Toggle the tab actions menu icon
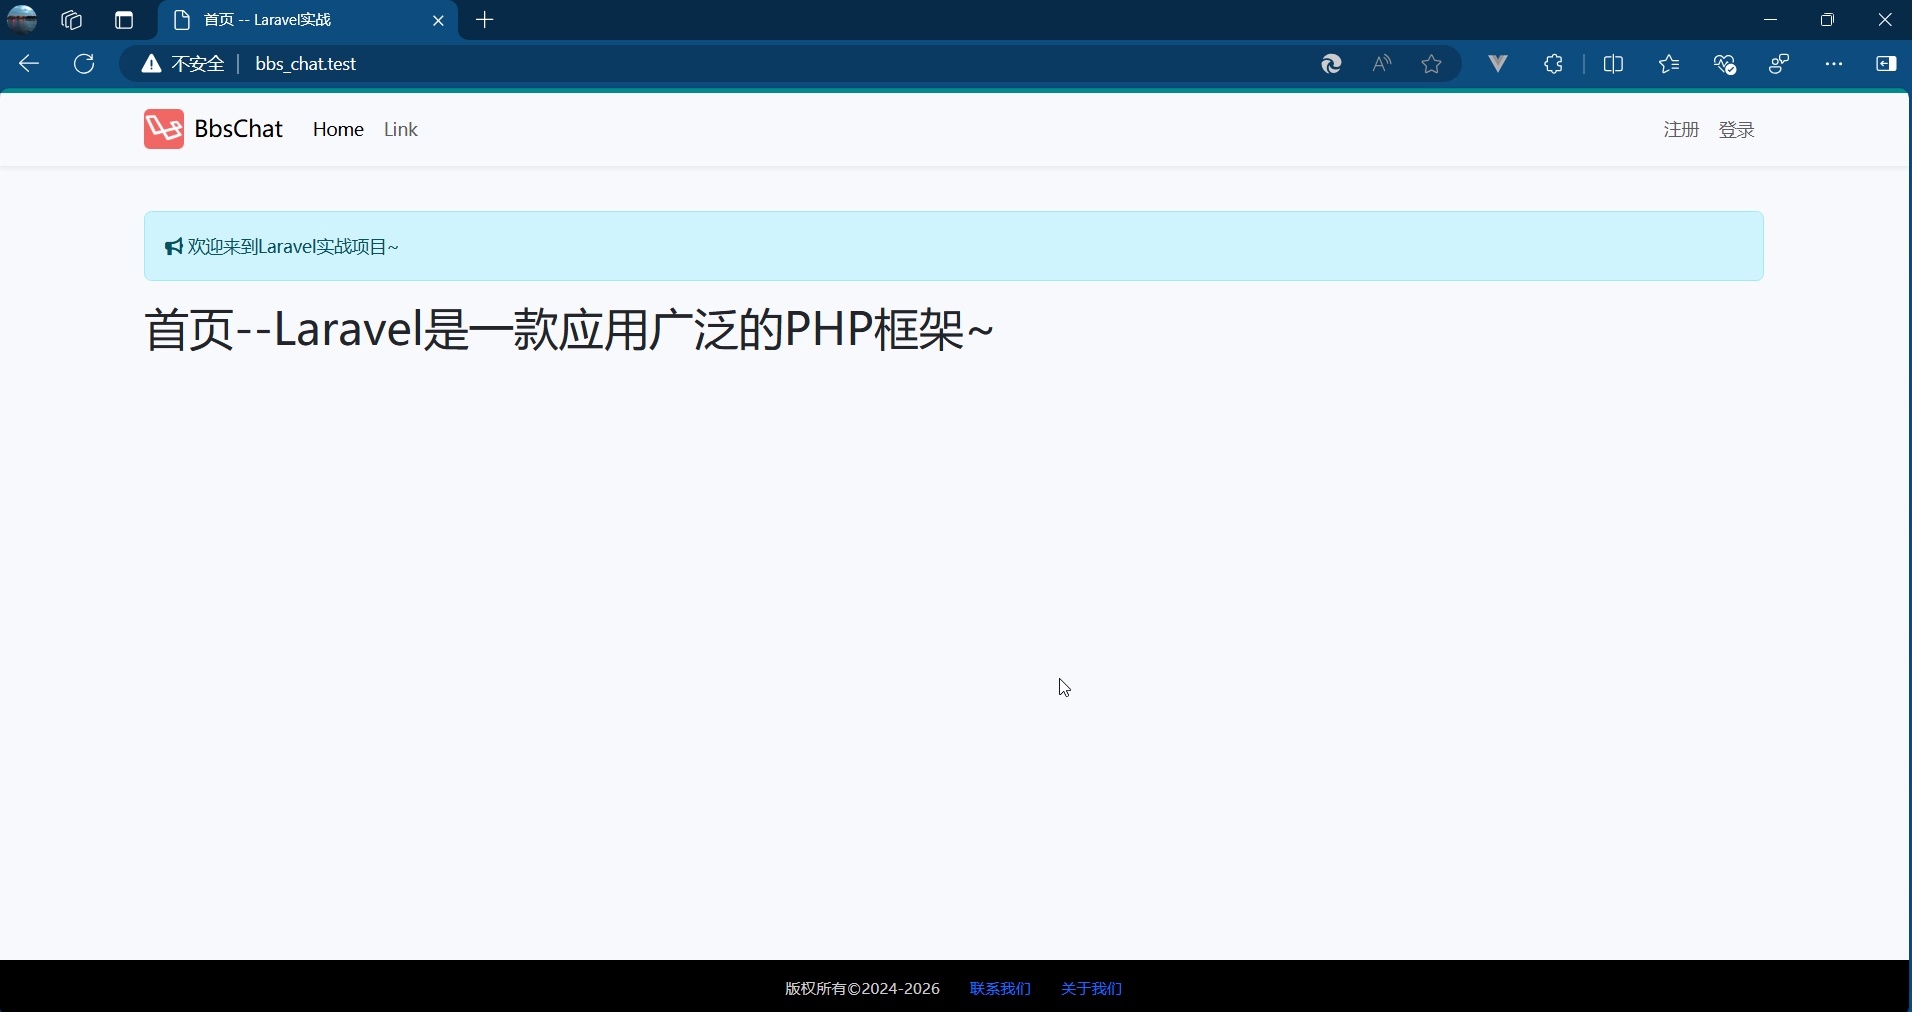The image size is (1912, 1012). (124, 20)
